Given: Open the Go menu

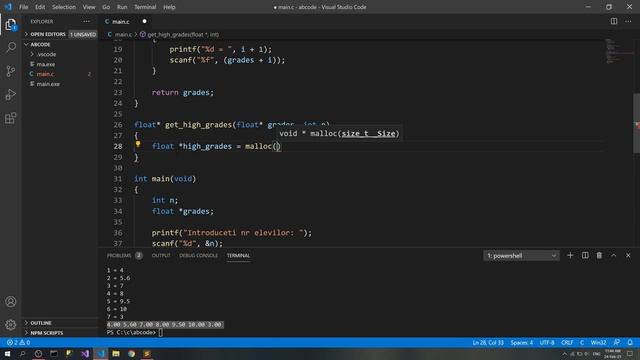Looking at the screenshot, I should 106,7.
